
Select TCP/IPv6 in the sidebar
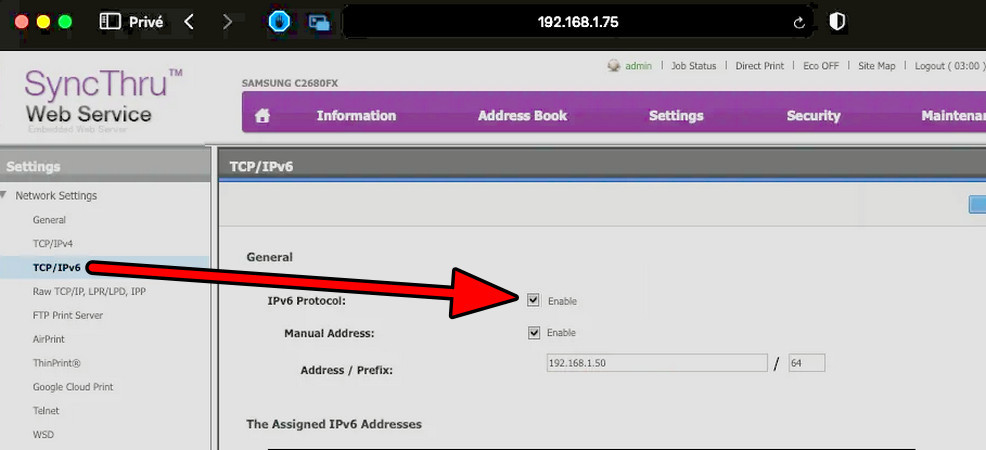(x=57, y=268)
